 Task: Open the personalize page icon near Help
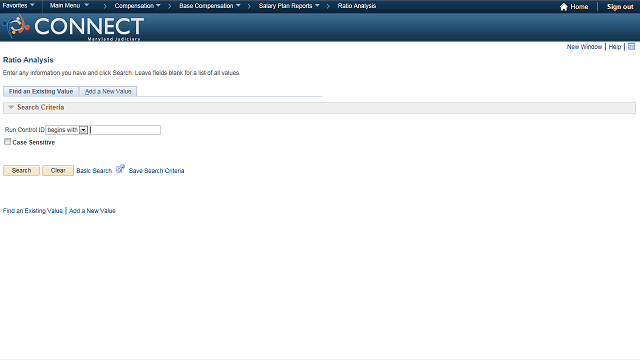631,47
